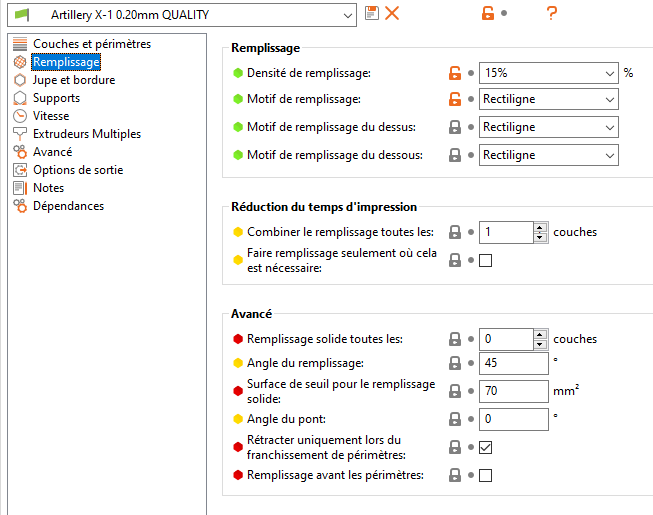This screenshot has width=653, height=515.
Task: Go to Couches et périmètres page
Action: (x=92, y=44)
